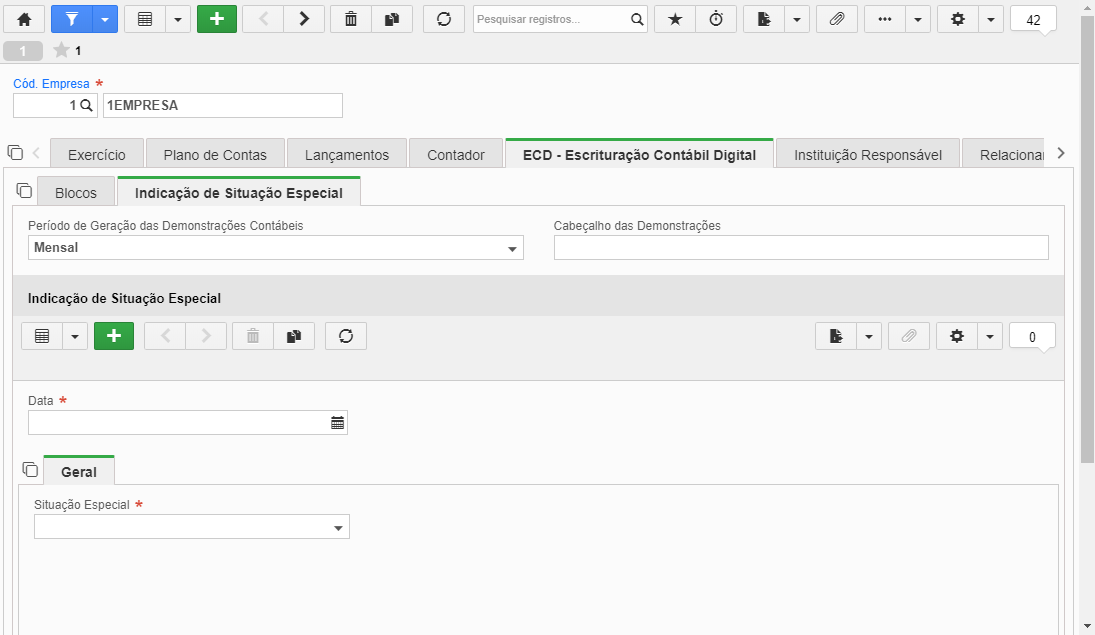Viewport: 1095px width, 635px height.
Task: Select ECD - Escrituração Contábil Digital tab
Action: pos(639,154)
